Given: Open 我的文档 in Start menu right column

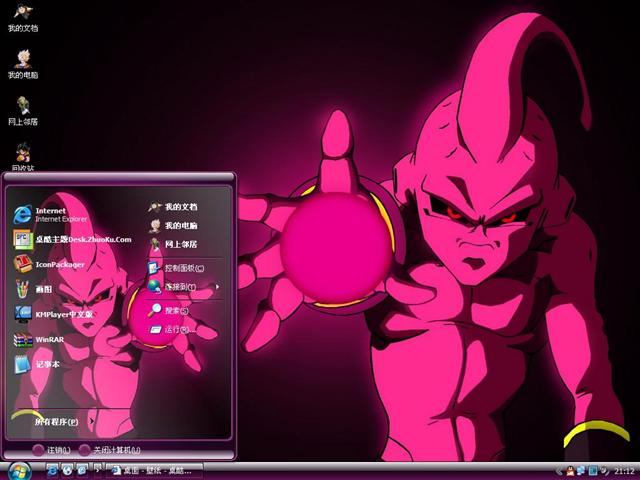Looking at the screenshot, I should (x=173, y=207).
